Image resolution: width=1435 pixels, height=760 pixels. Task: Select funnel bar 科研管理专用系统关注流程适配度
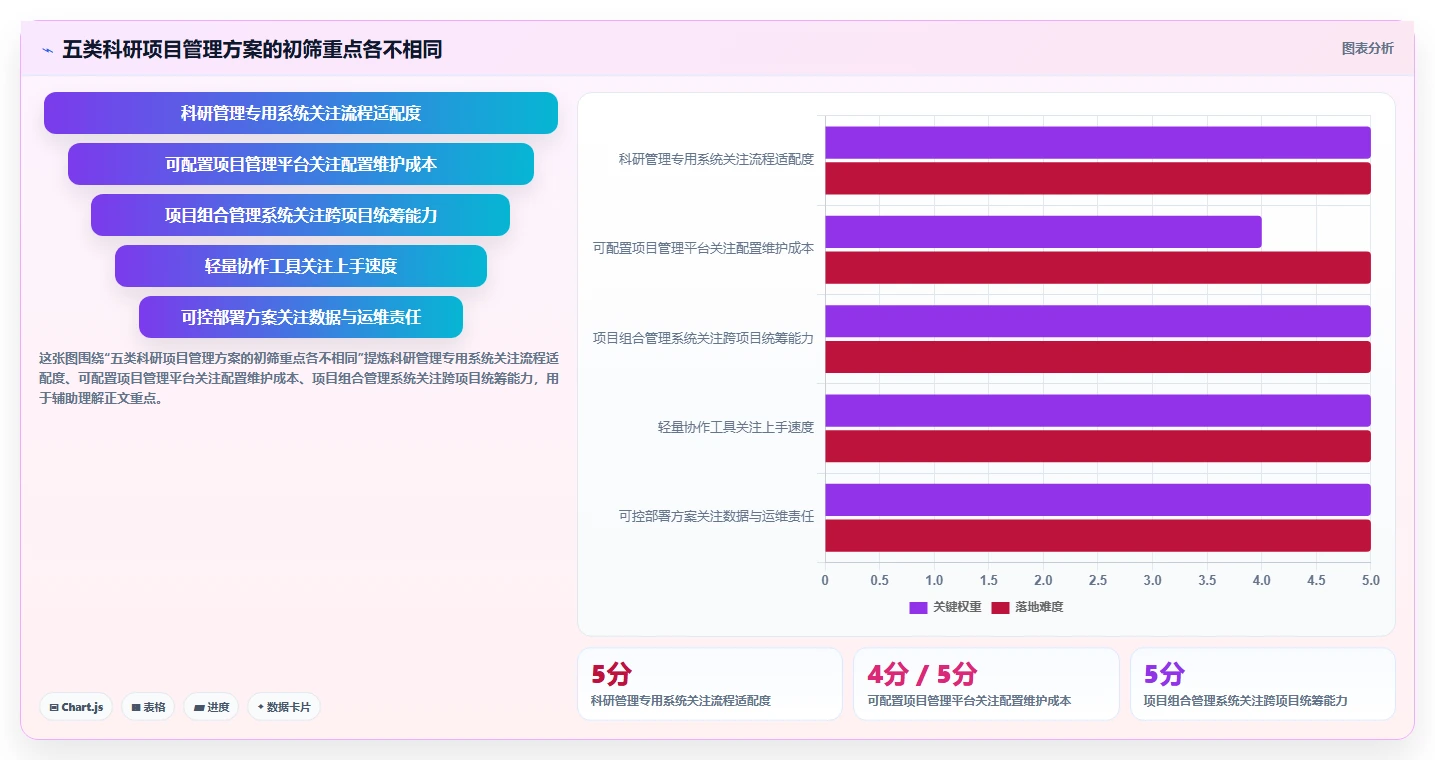[301, 113]
